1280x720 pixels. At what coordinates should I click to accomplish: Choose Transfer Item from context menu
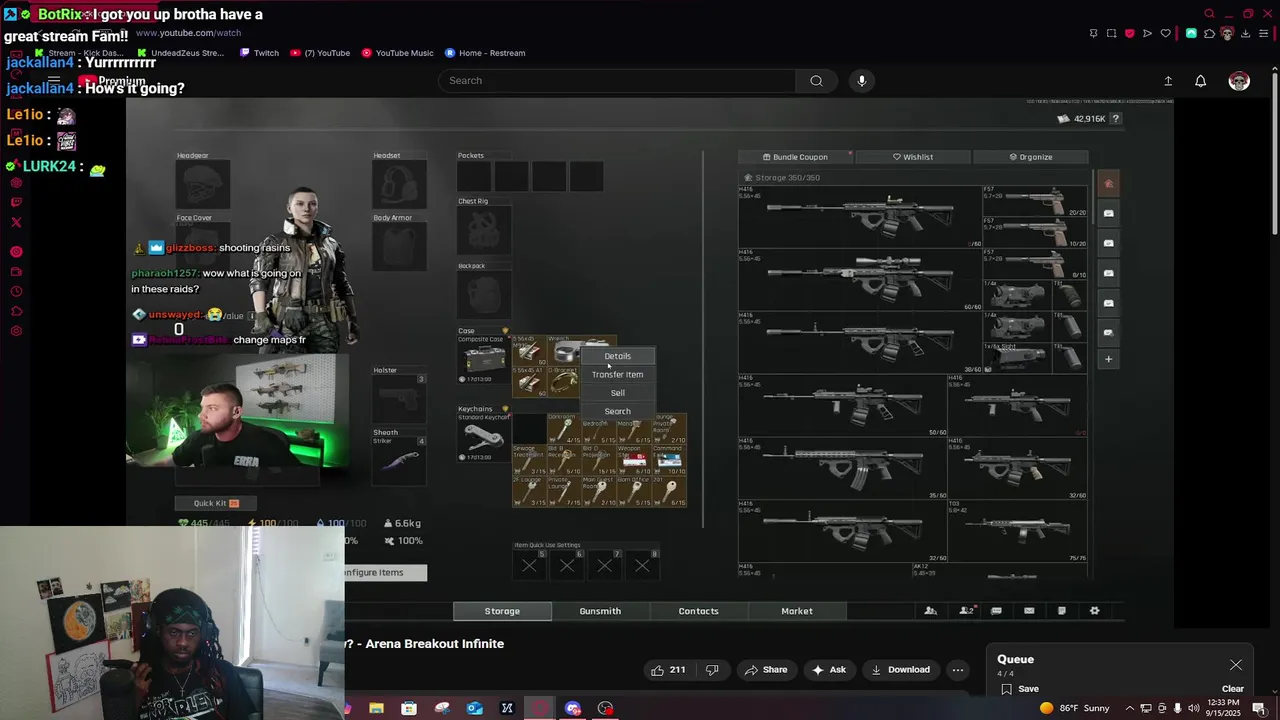tap(617, 374)
